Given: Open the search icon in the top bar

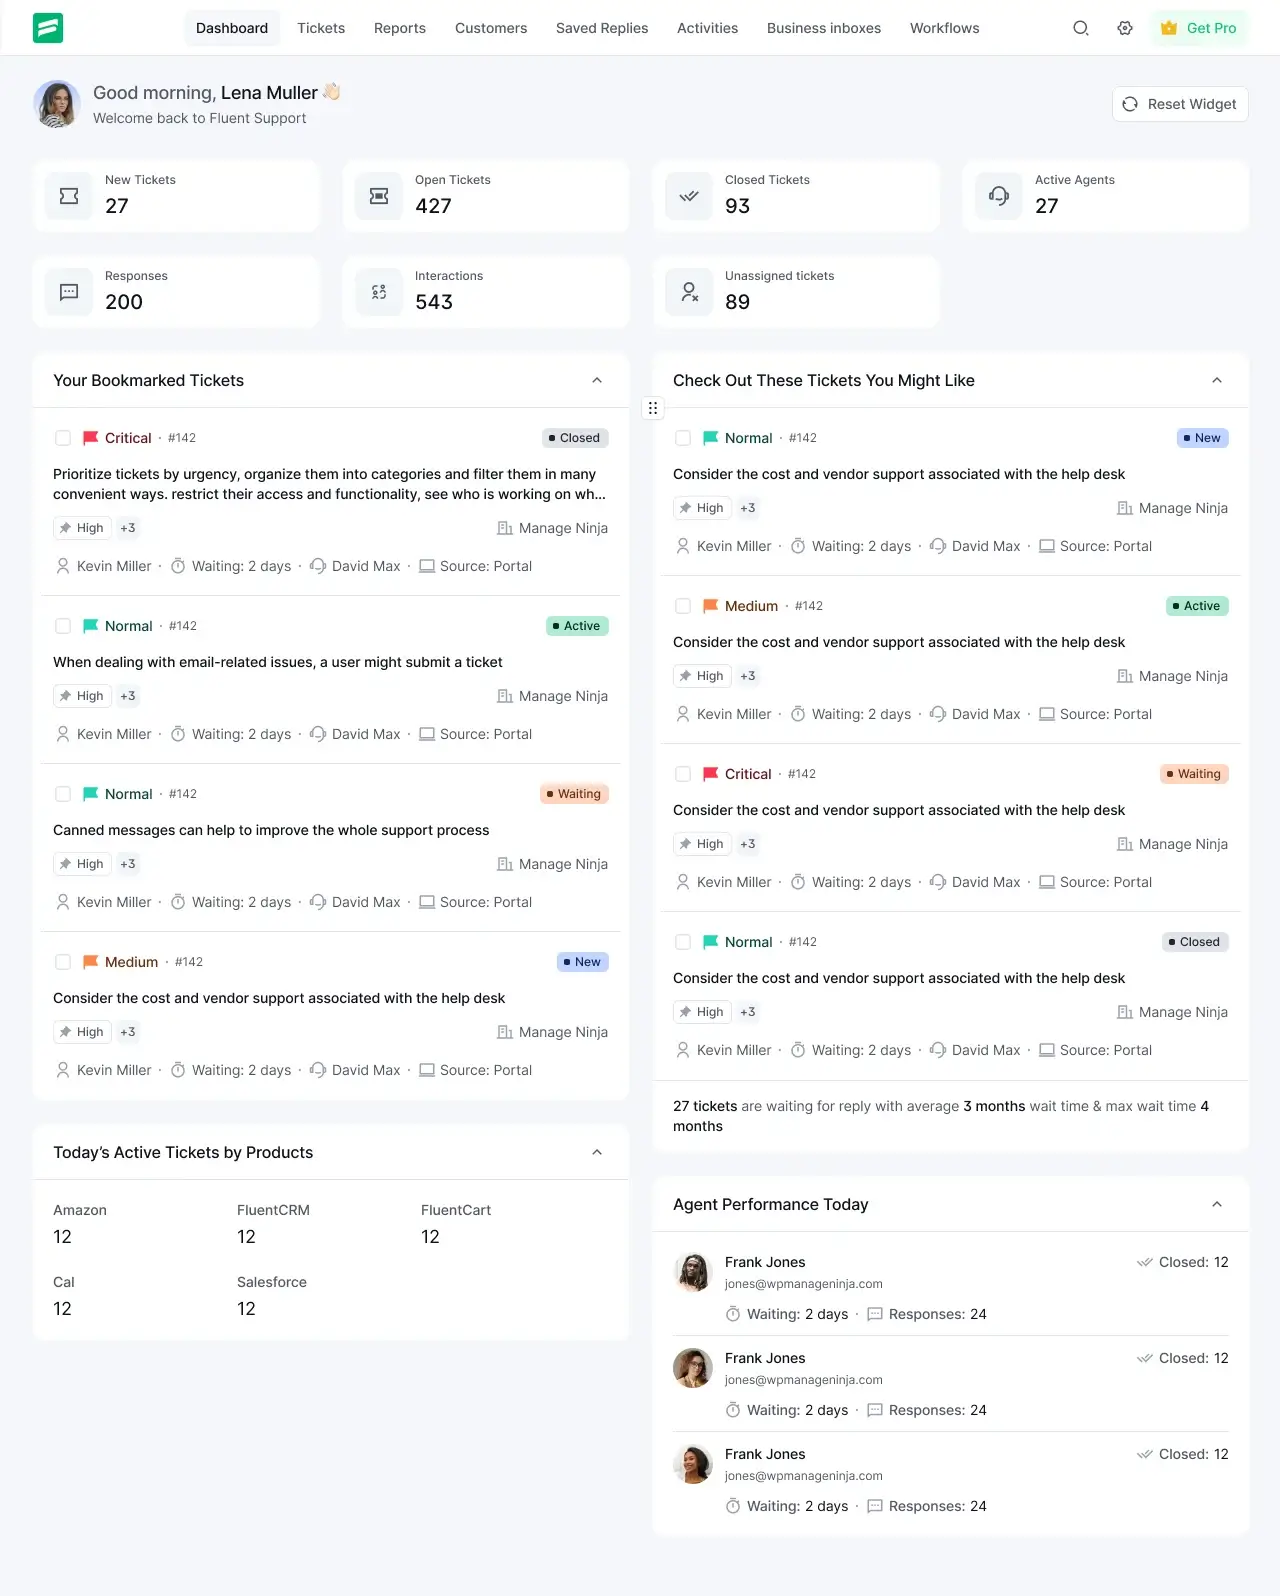Looking at the screenshot, I should tap(1080, 28).
